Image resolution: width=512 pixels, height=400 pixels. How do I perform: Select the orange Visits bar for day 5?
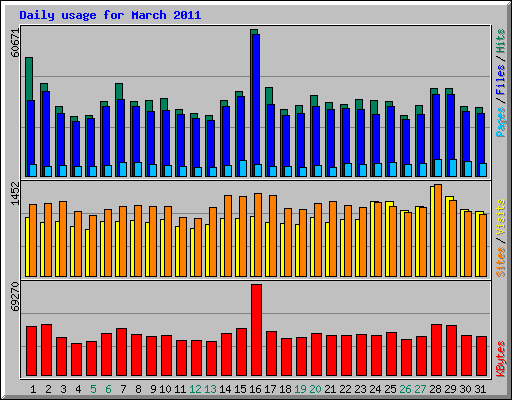pos(93,246)
